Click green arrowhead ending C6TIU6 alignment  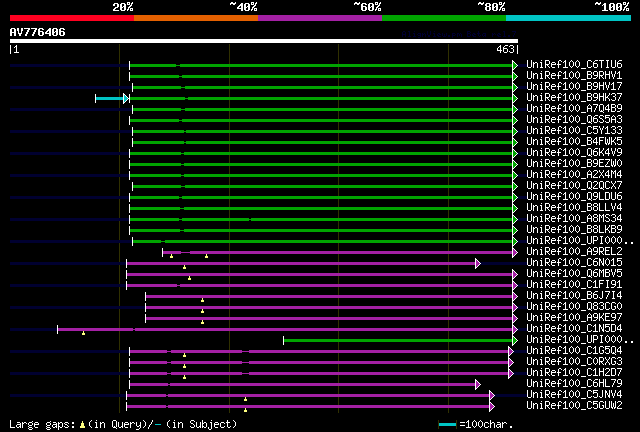tap(515, 65)
